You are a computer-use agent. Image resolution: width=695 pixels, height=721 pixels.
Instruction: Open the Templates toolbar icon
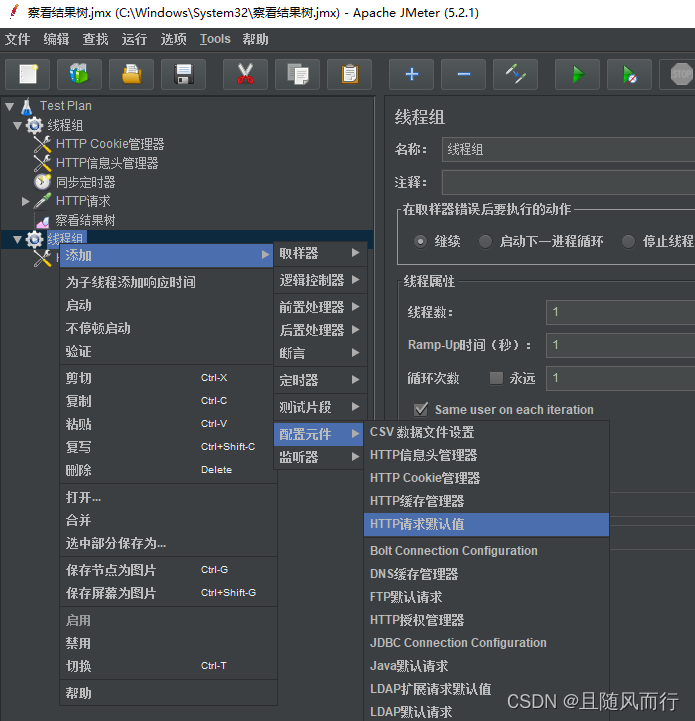(x=79, y=74)
